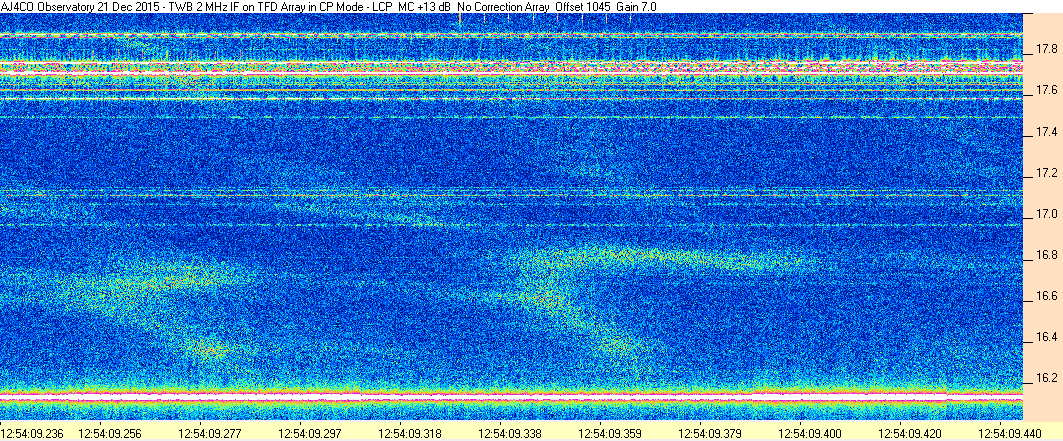Click the 12:54:09.420 time label
The width and height of the screenshot is (1063, 441).
click(908, 432)
